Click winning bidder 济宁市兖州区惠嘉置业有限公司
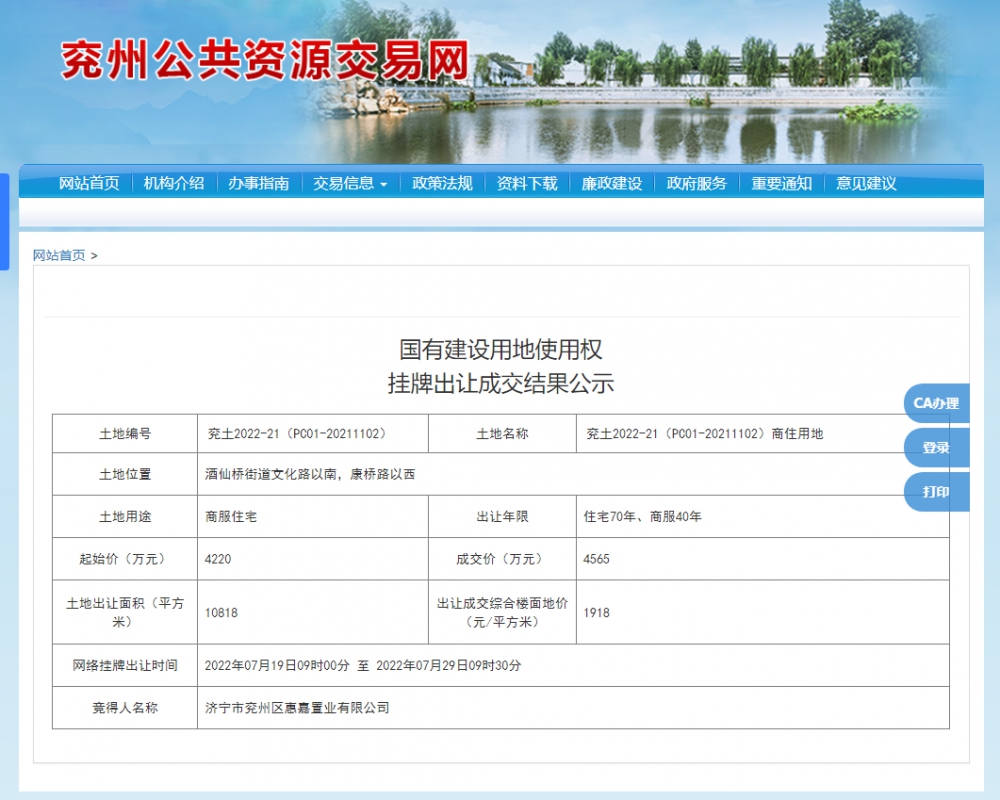Image resolution: width=1000 pixels, height=800 pixels. 298,707
